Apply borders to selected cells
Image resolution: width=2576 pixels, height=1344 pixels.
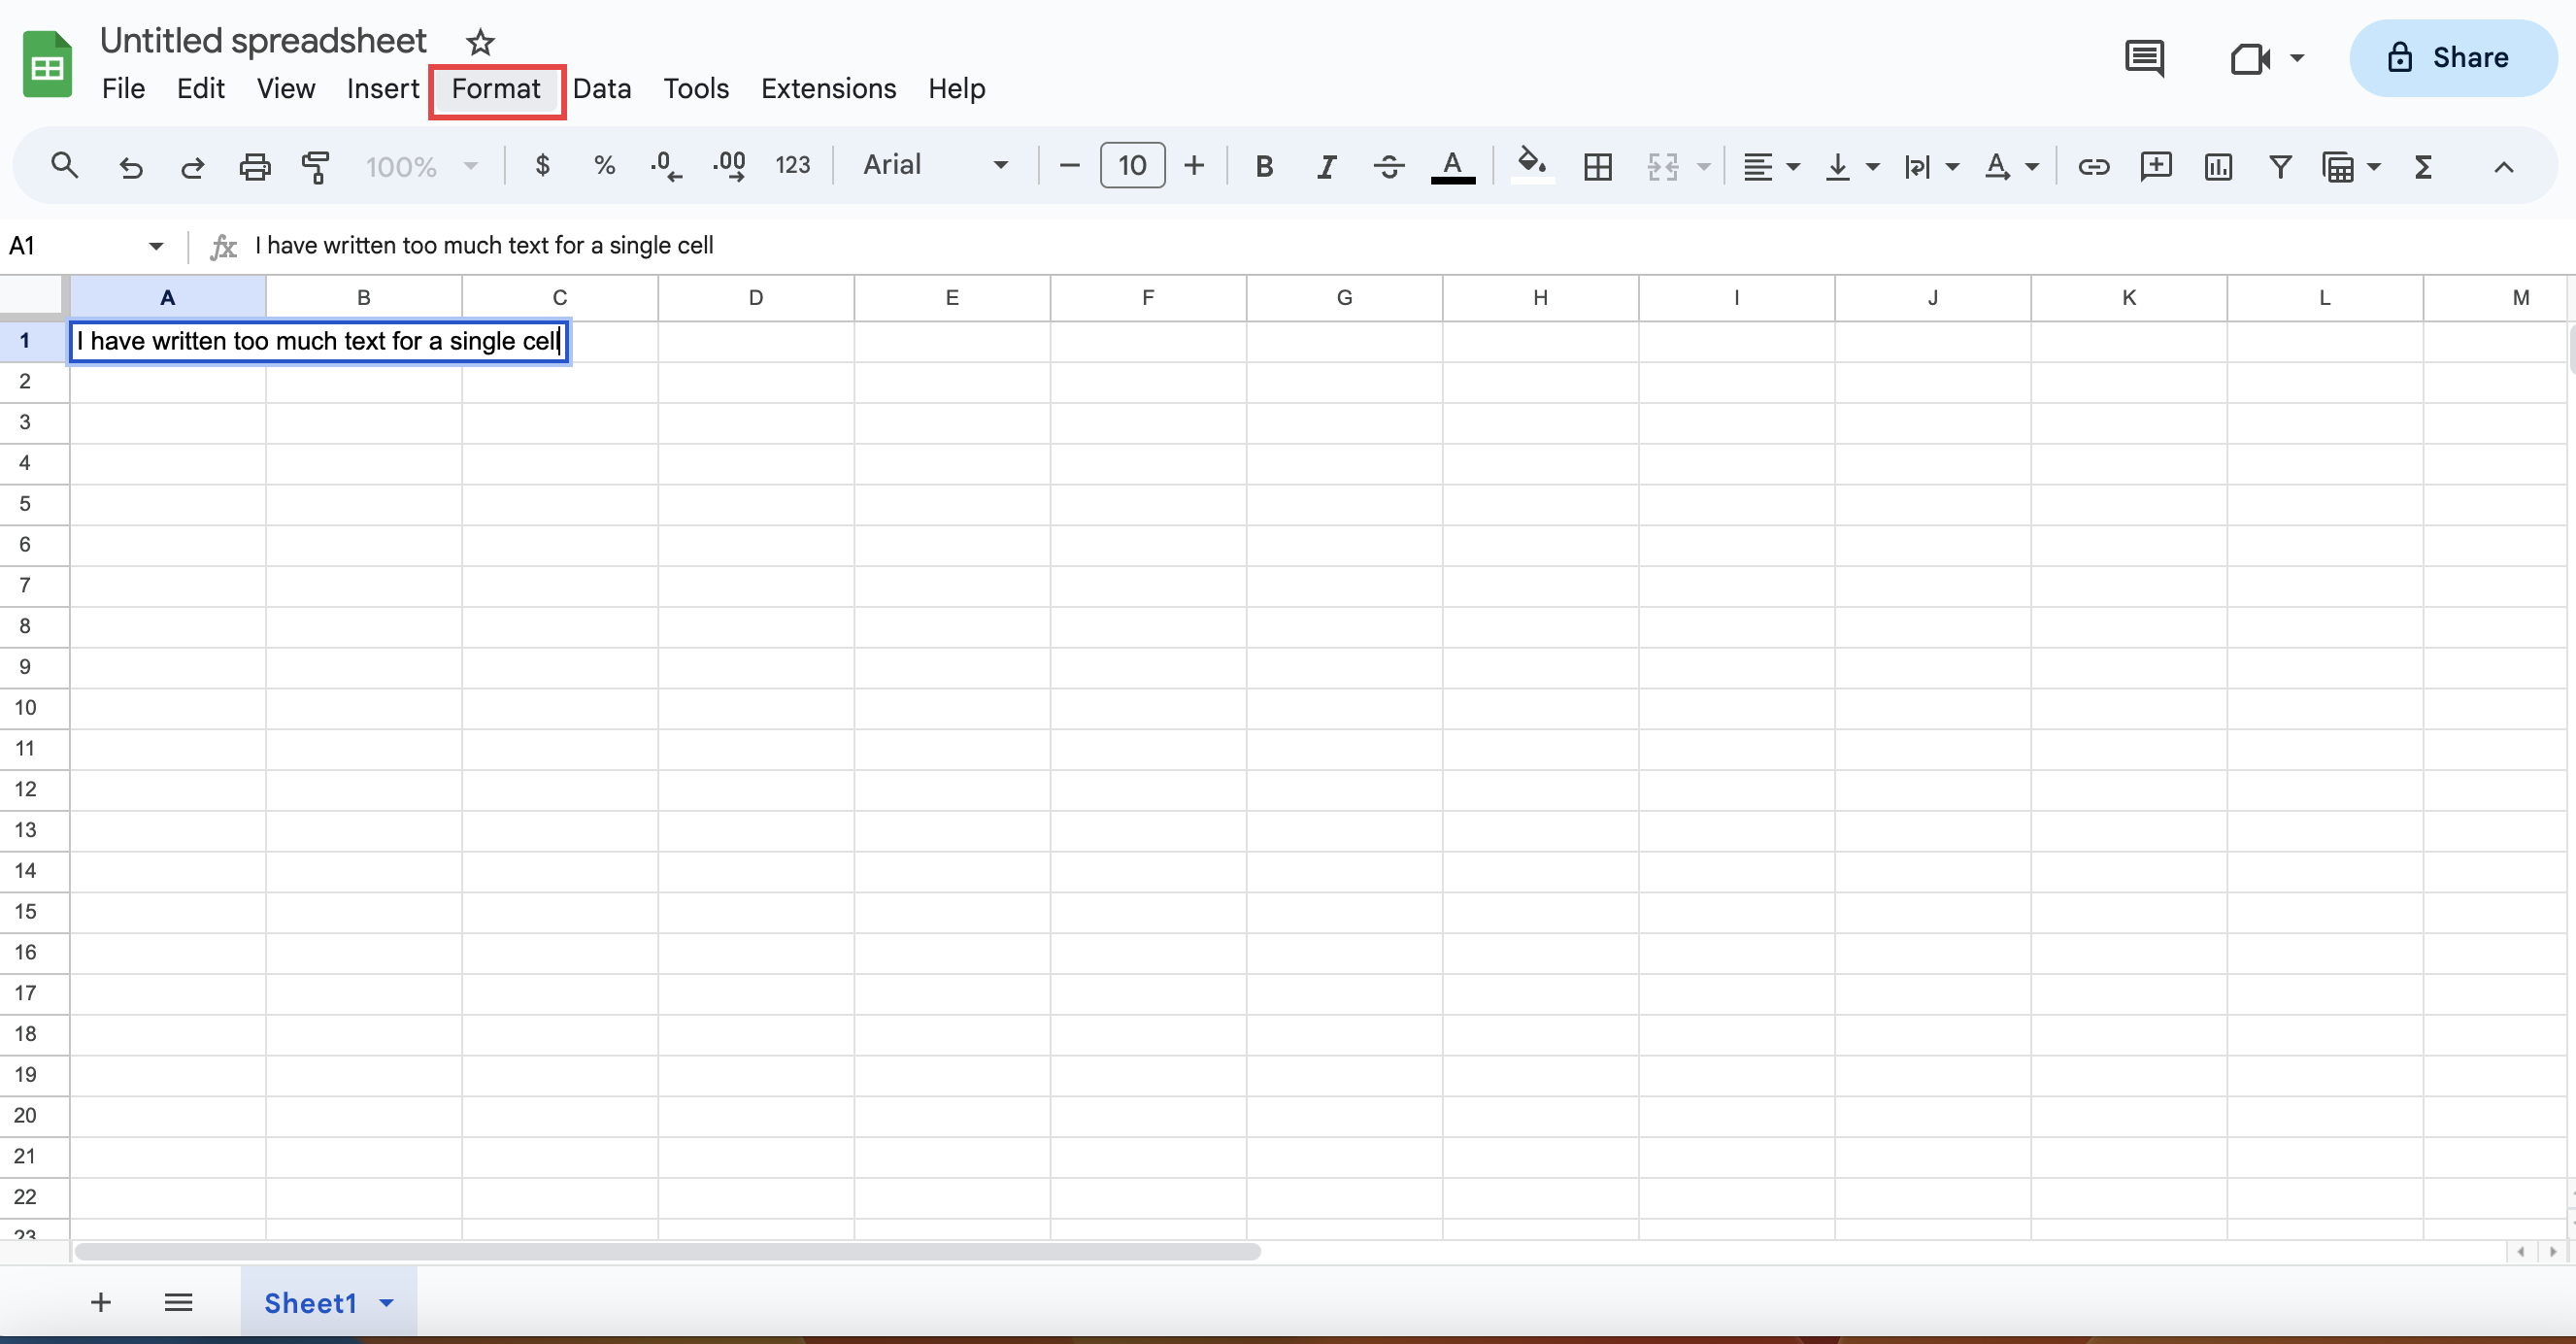click(x=1597, y=166)
